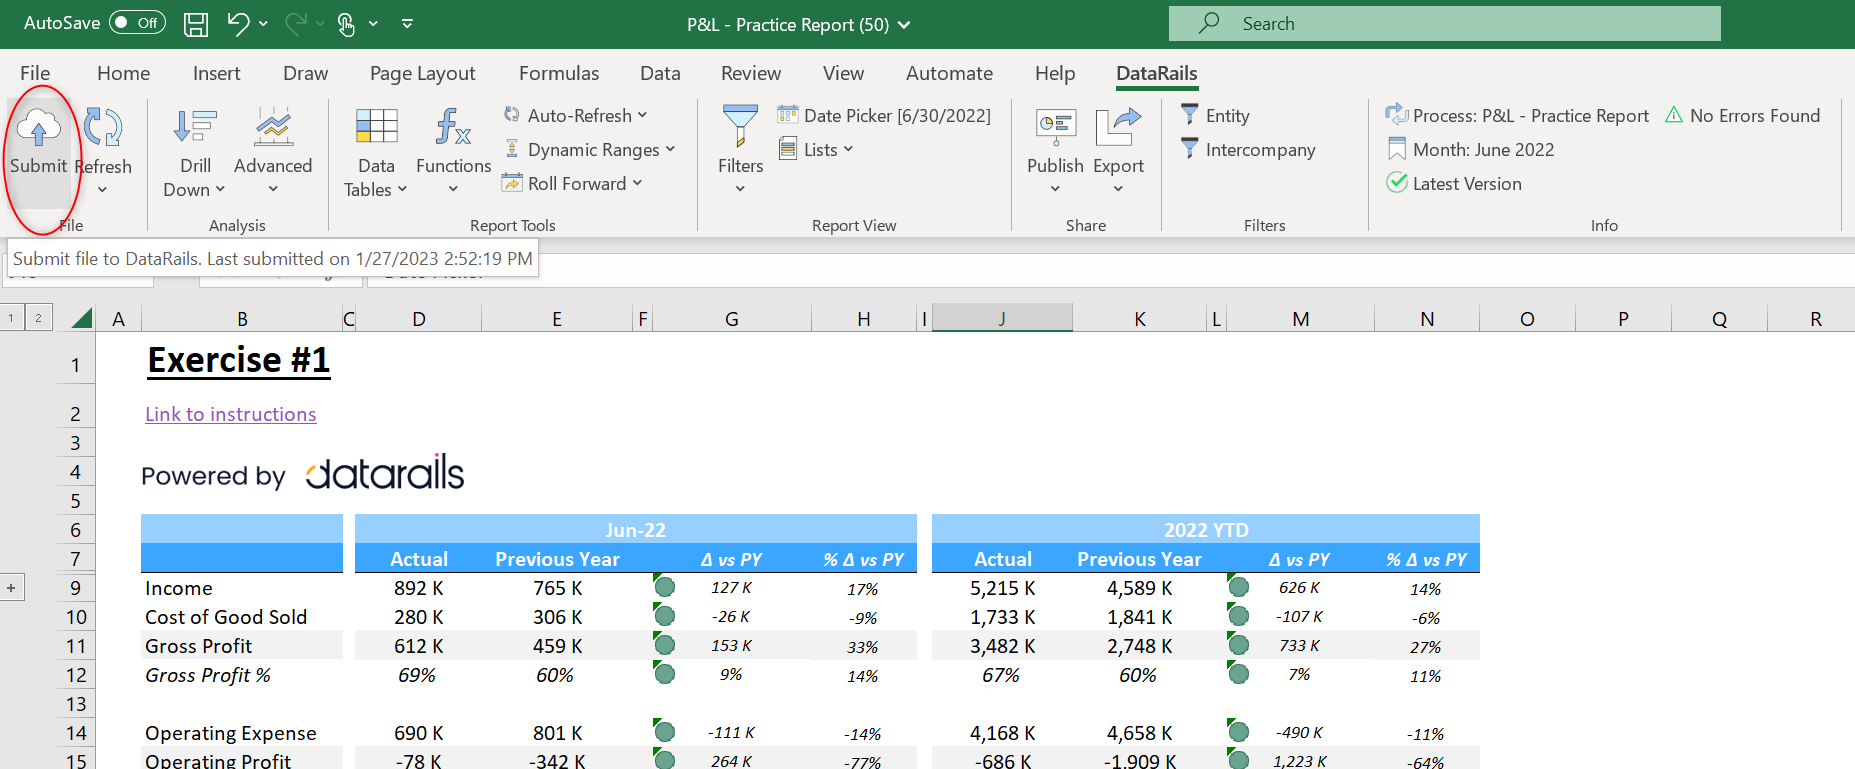Click the Undo arrow icon

coord(238,23)
